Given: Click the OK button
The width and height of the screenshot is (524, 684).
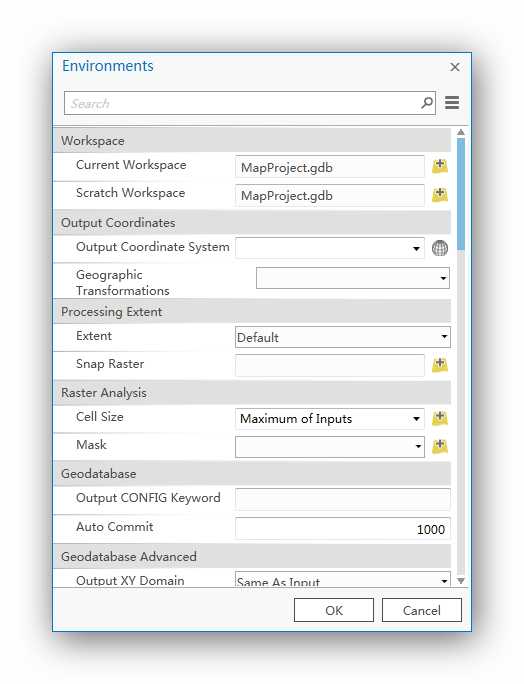Looking at the screenshot, I should tap(334, 610).
